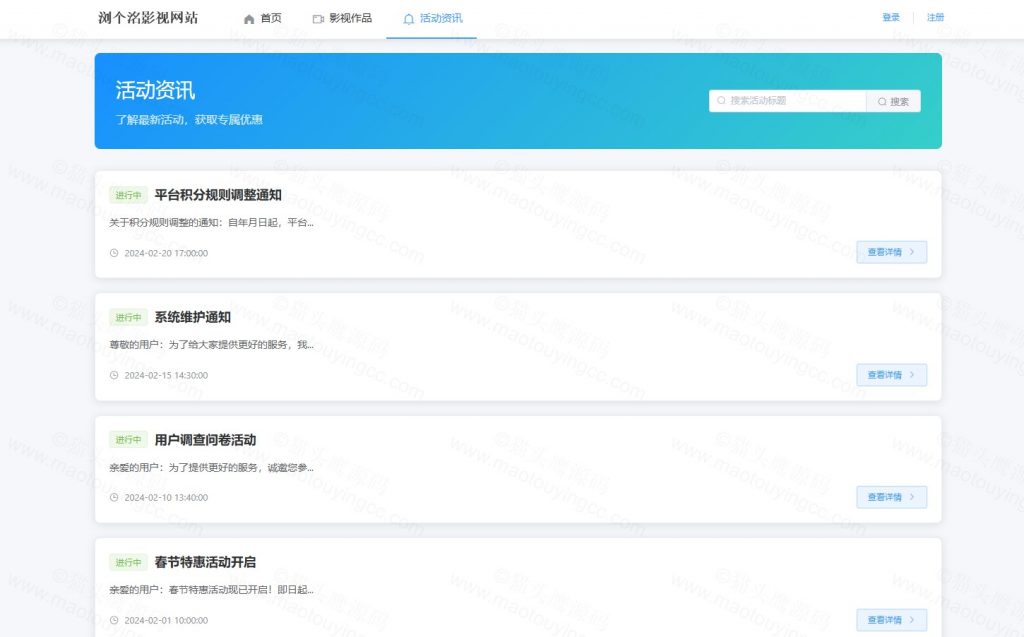This screenshot has height=637, width=1024.
Task: Click the home icon beside 首页
Action: tap(249, 19)
